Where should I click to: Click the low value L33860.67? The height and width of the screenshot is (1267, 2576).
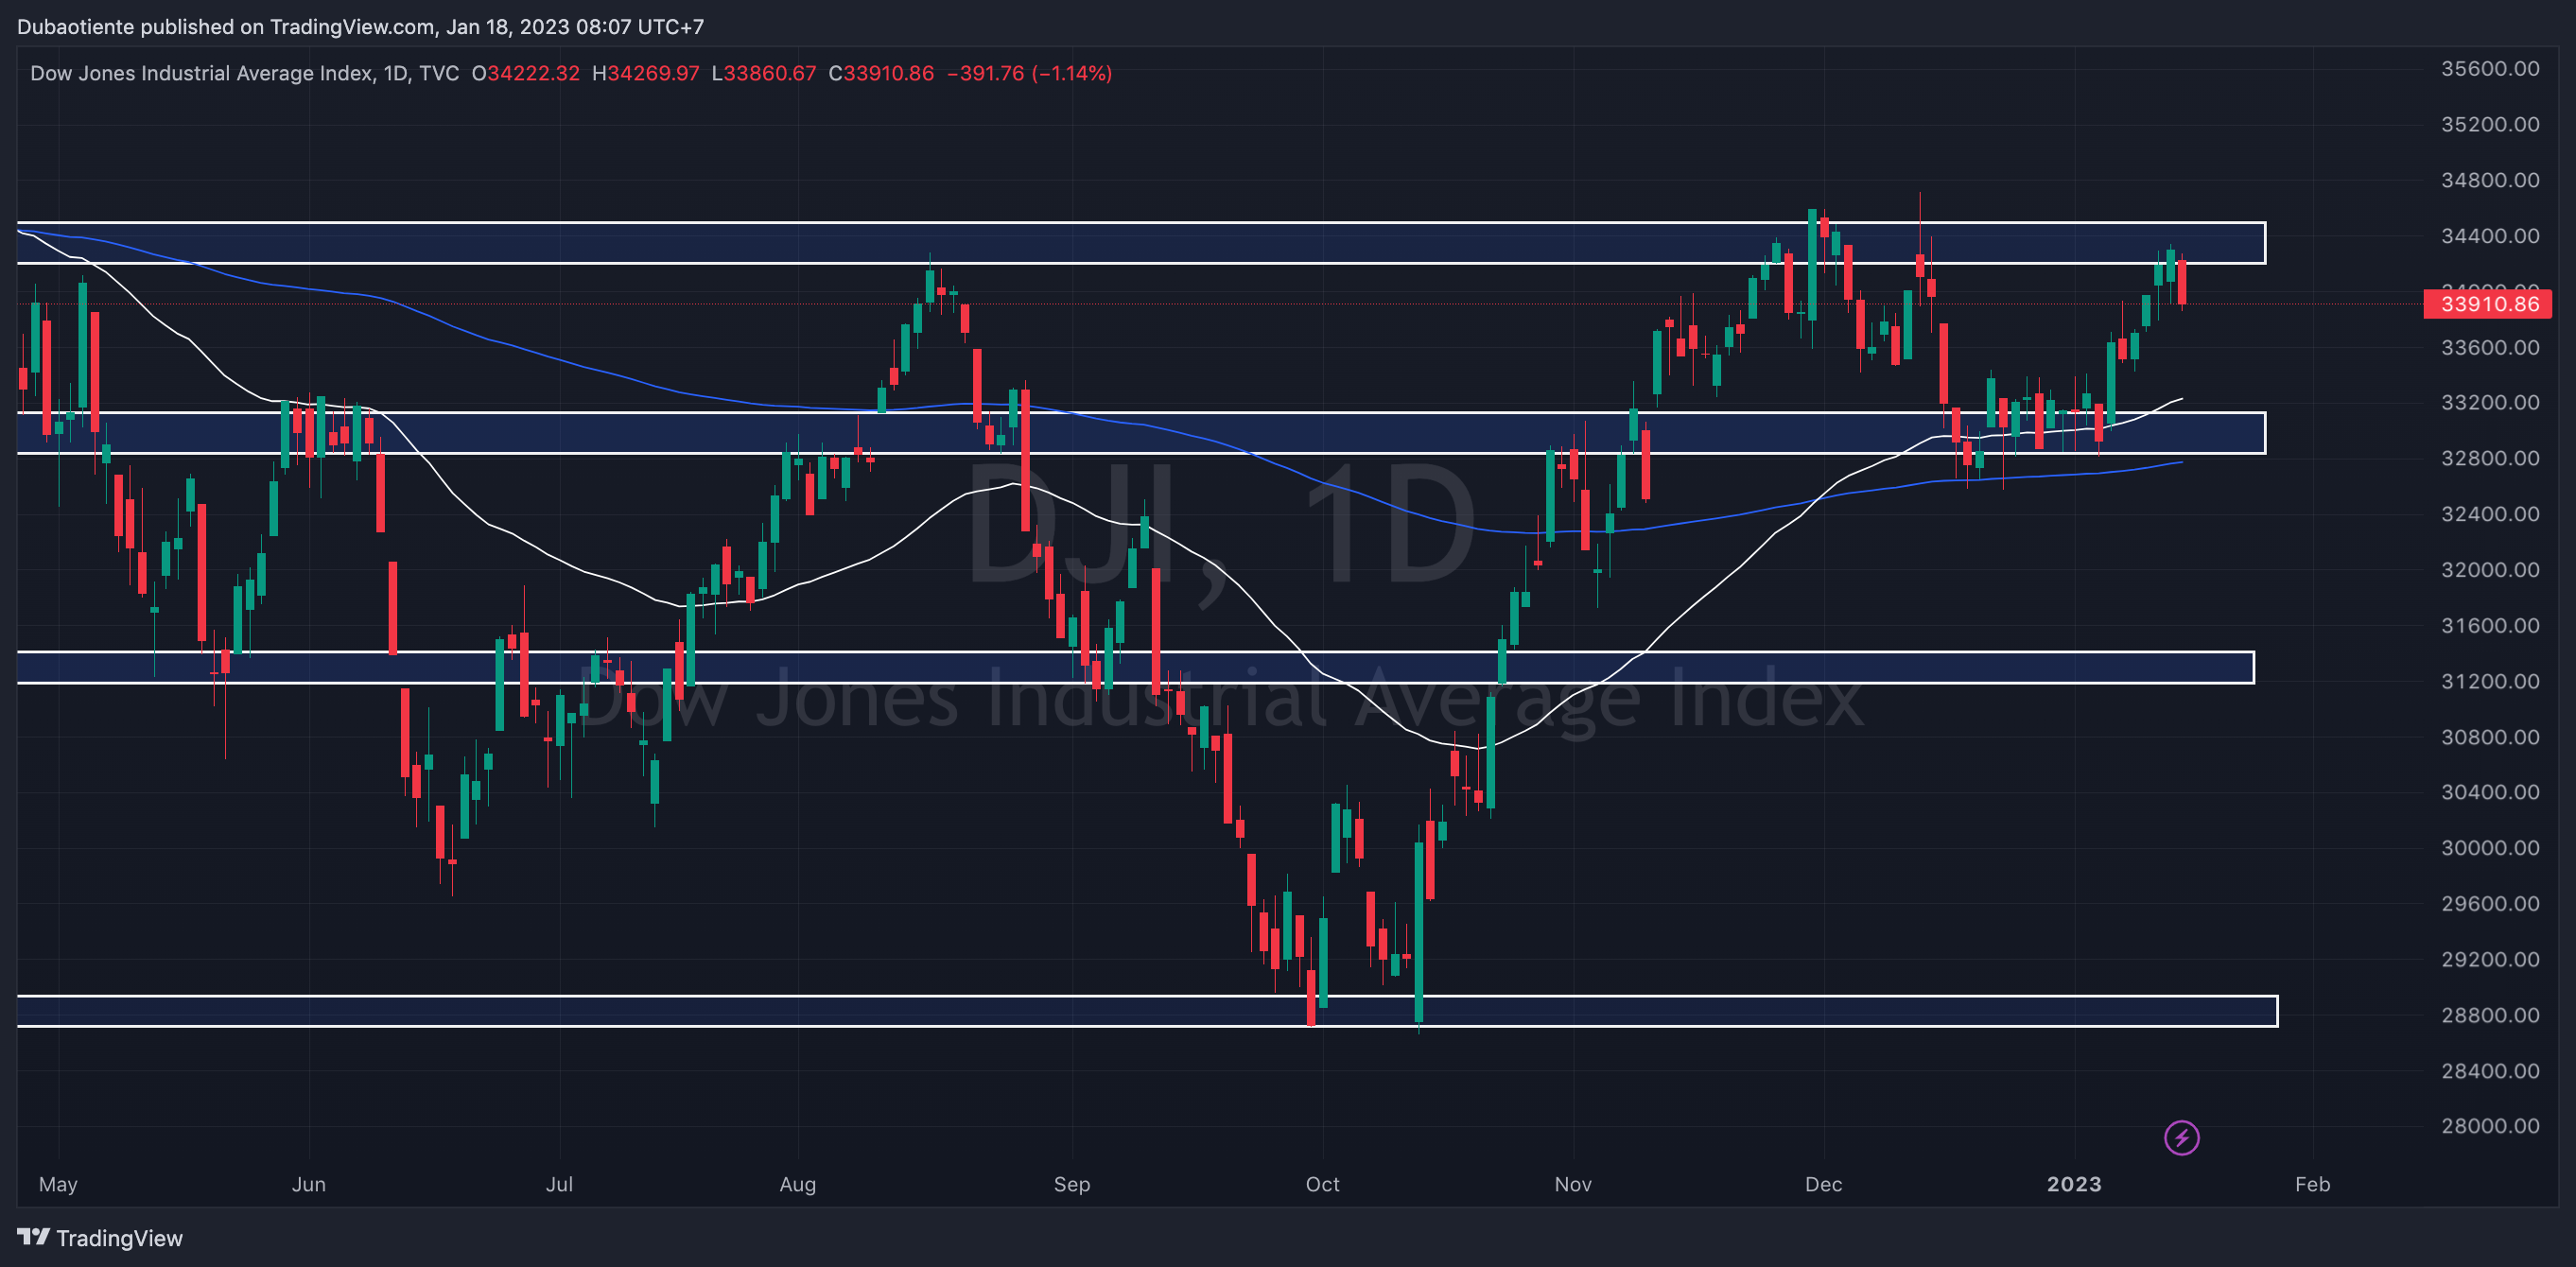(764, 73)
